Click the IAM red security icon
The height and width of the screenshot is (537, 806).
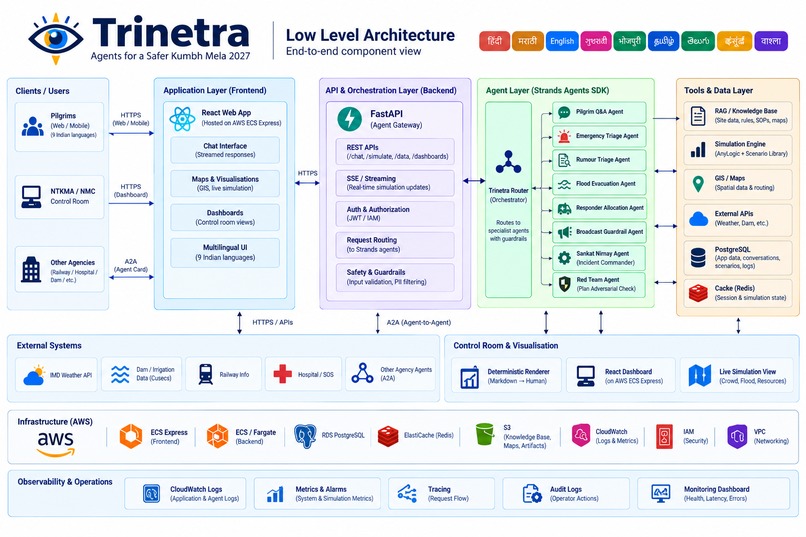pos(664,436)
